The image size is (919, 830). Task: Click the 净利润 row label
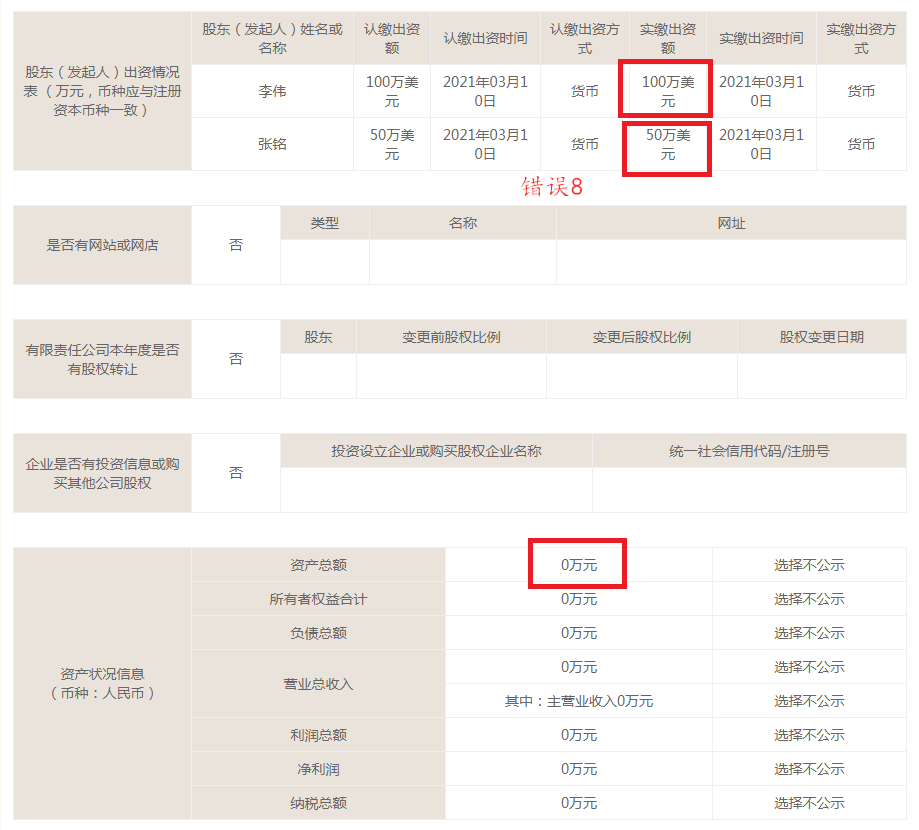click(x=318, y=769)
